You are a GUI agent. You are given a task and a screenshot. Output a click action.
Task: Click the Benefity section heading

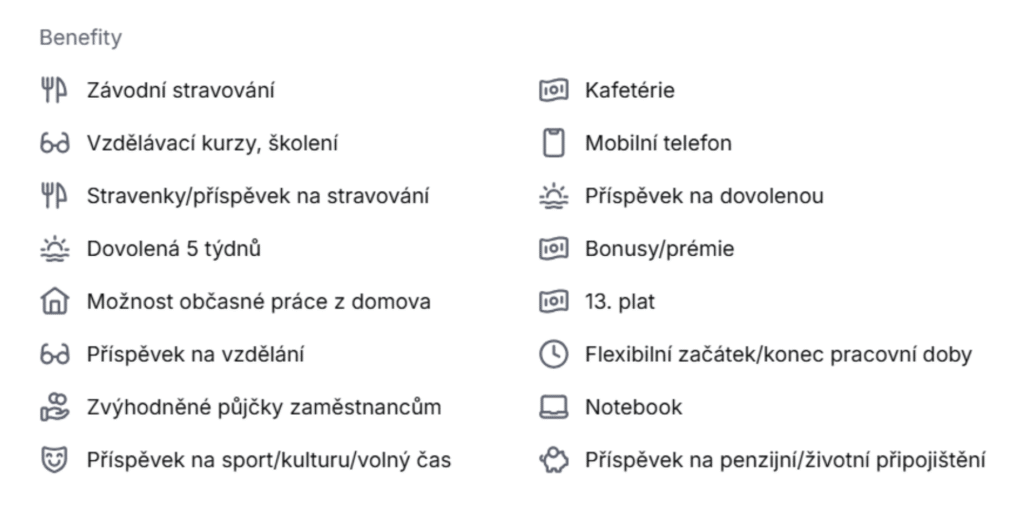pyautogui.click(x=80, y=38)
